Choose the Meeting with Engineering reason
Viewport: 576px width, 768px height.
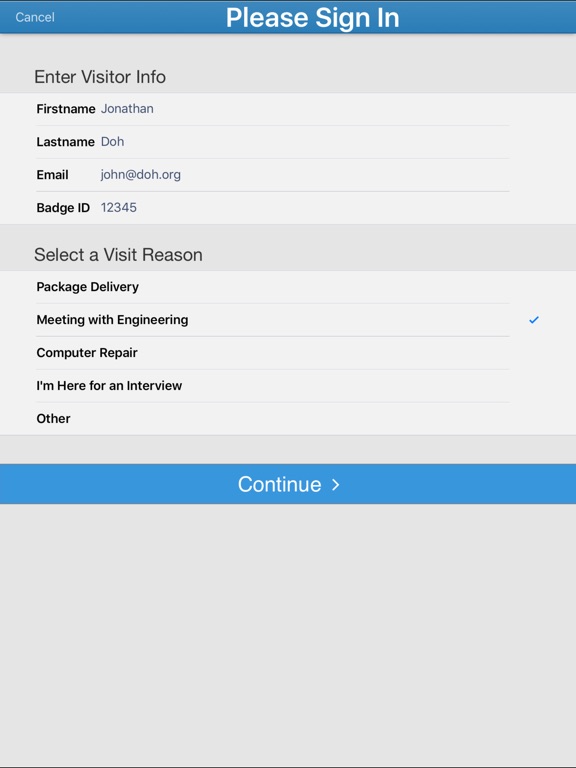[288, 320]
